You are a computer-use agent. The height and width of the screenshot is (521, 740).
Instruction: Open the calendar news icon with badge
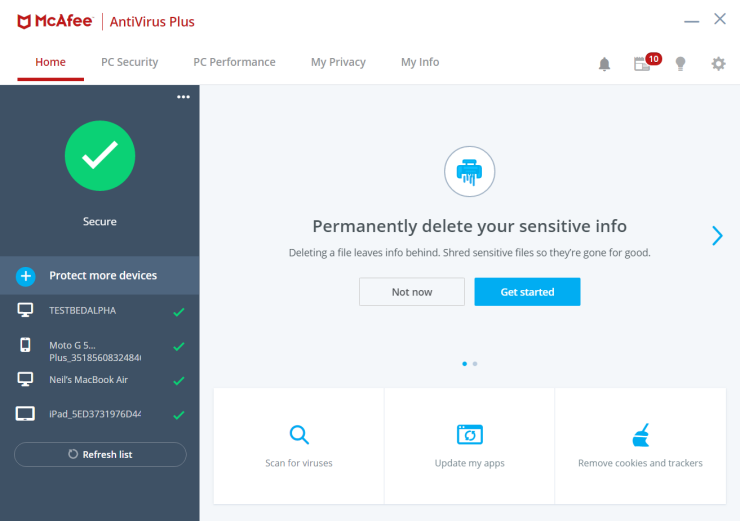pos(643,64)
